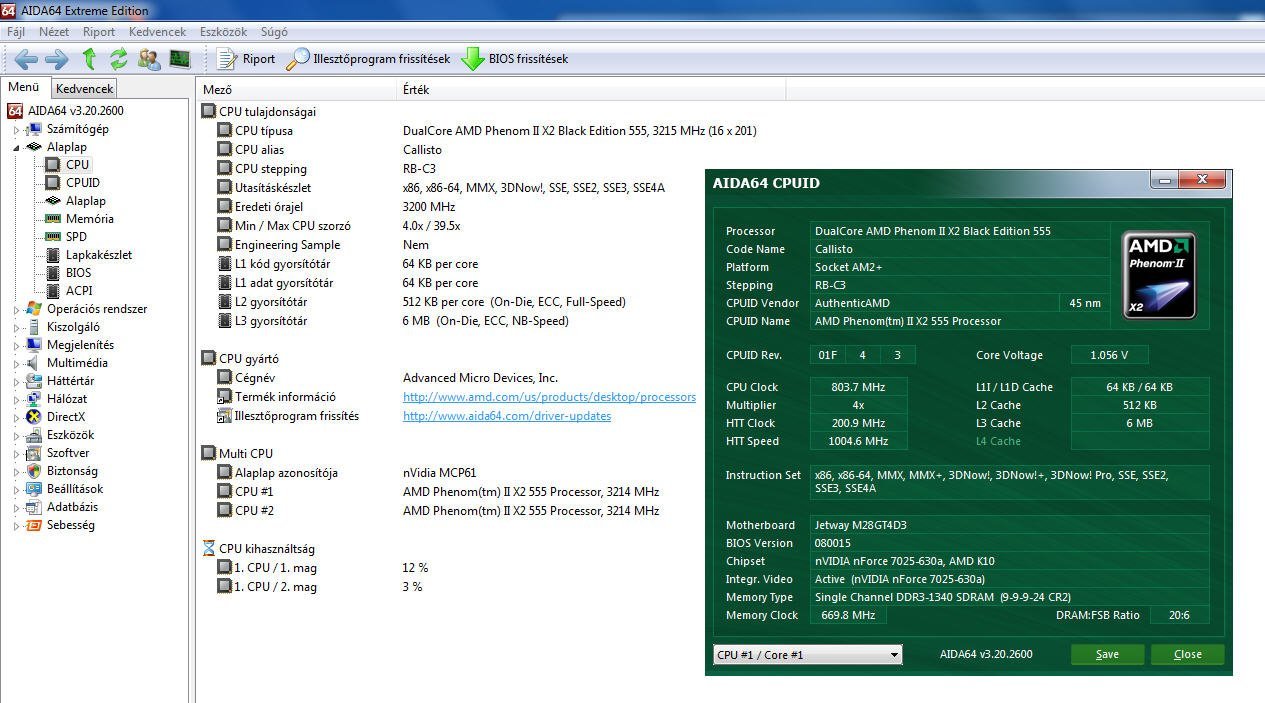The width and height of the screenshot is (1265, 703).
Task: Expand the Kiszolgáló tree node
Action: coord(16,328)
